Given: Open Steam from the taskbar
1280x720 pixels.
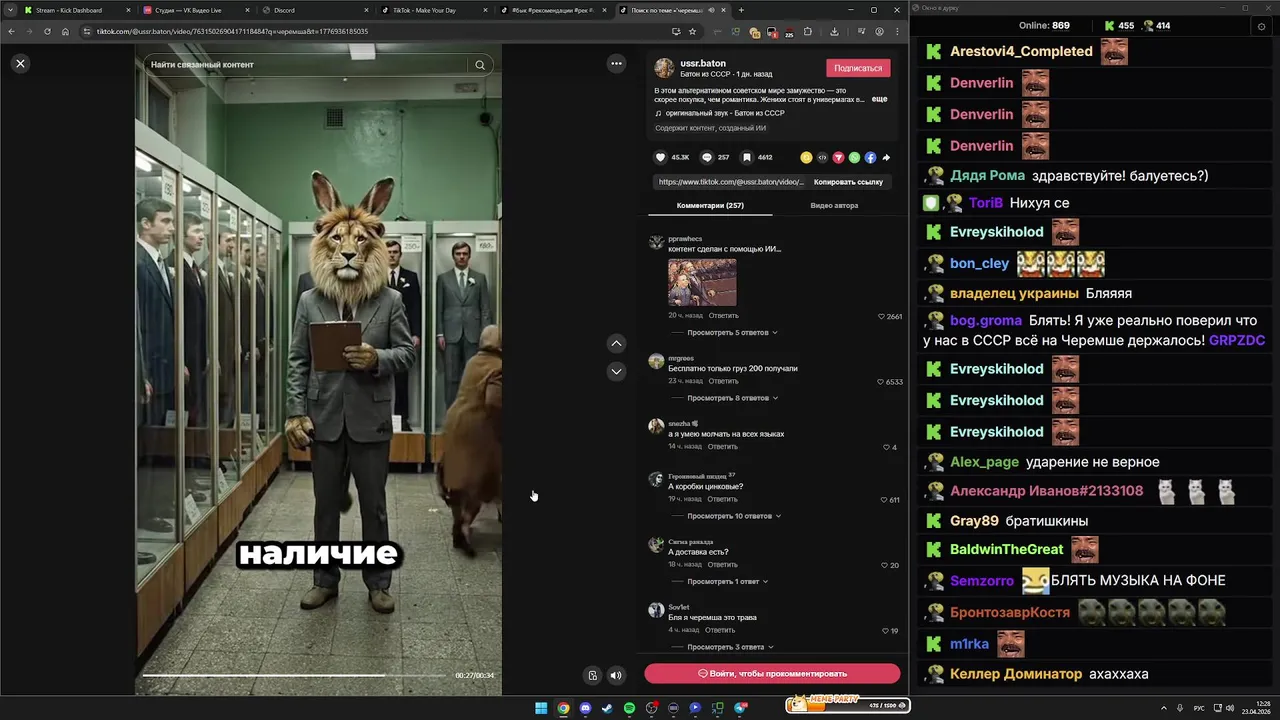Looking at the screenshot, I should coord(607,708).
